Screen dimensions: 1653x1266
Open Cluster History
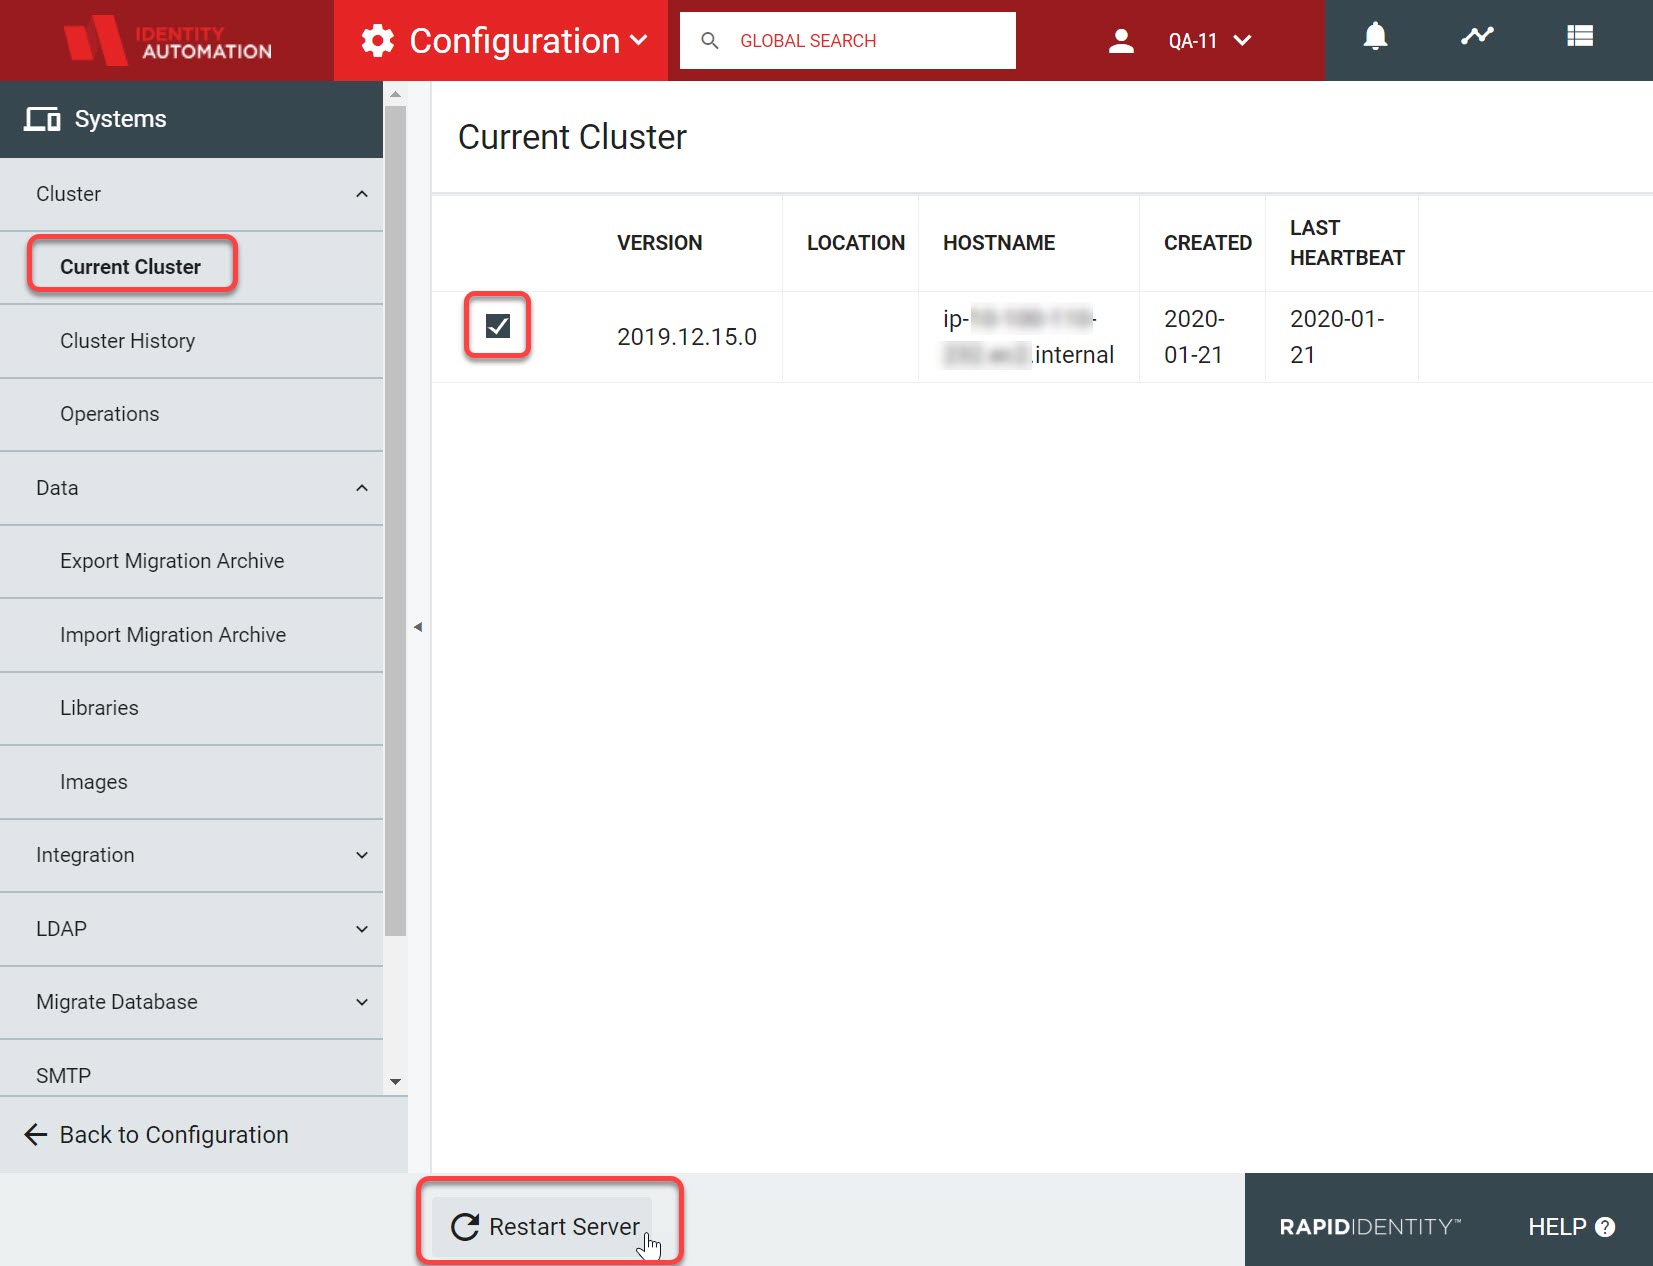coord(191,341)
